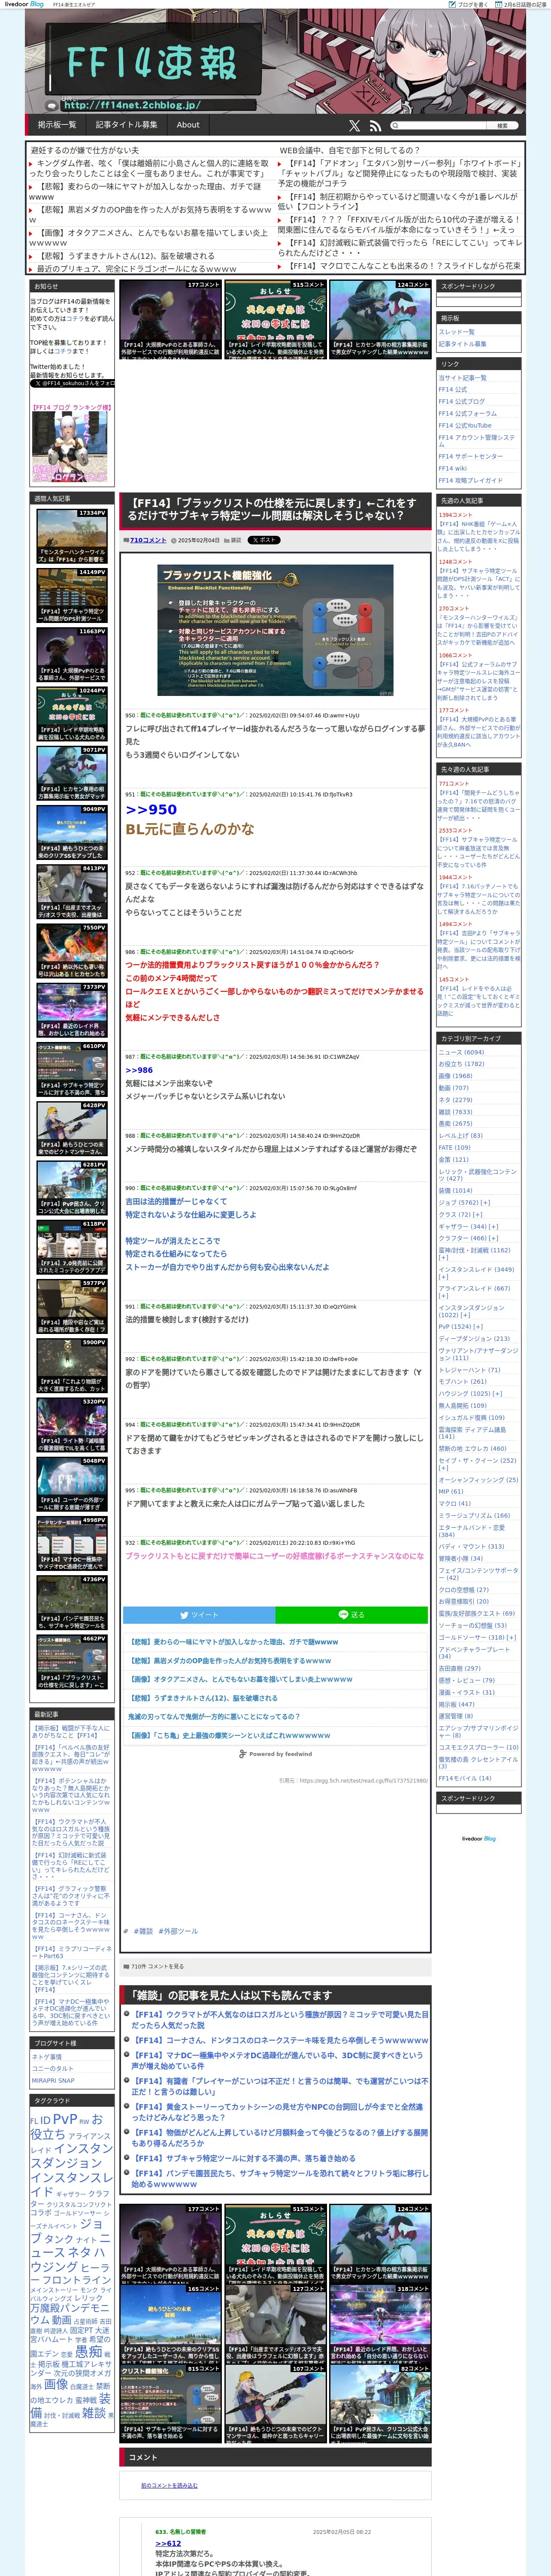Click the FF14ブログランキング banner image
This screenshot has width=551, height=2576.
point(70,446)
